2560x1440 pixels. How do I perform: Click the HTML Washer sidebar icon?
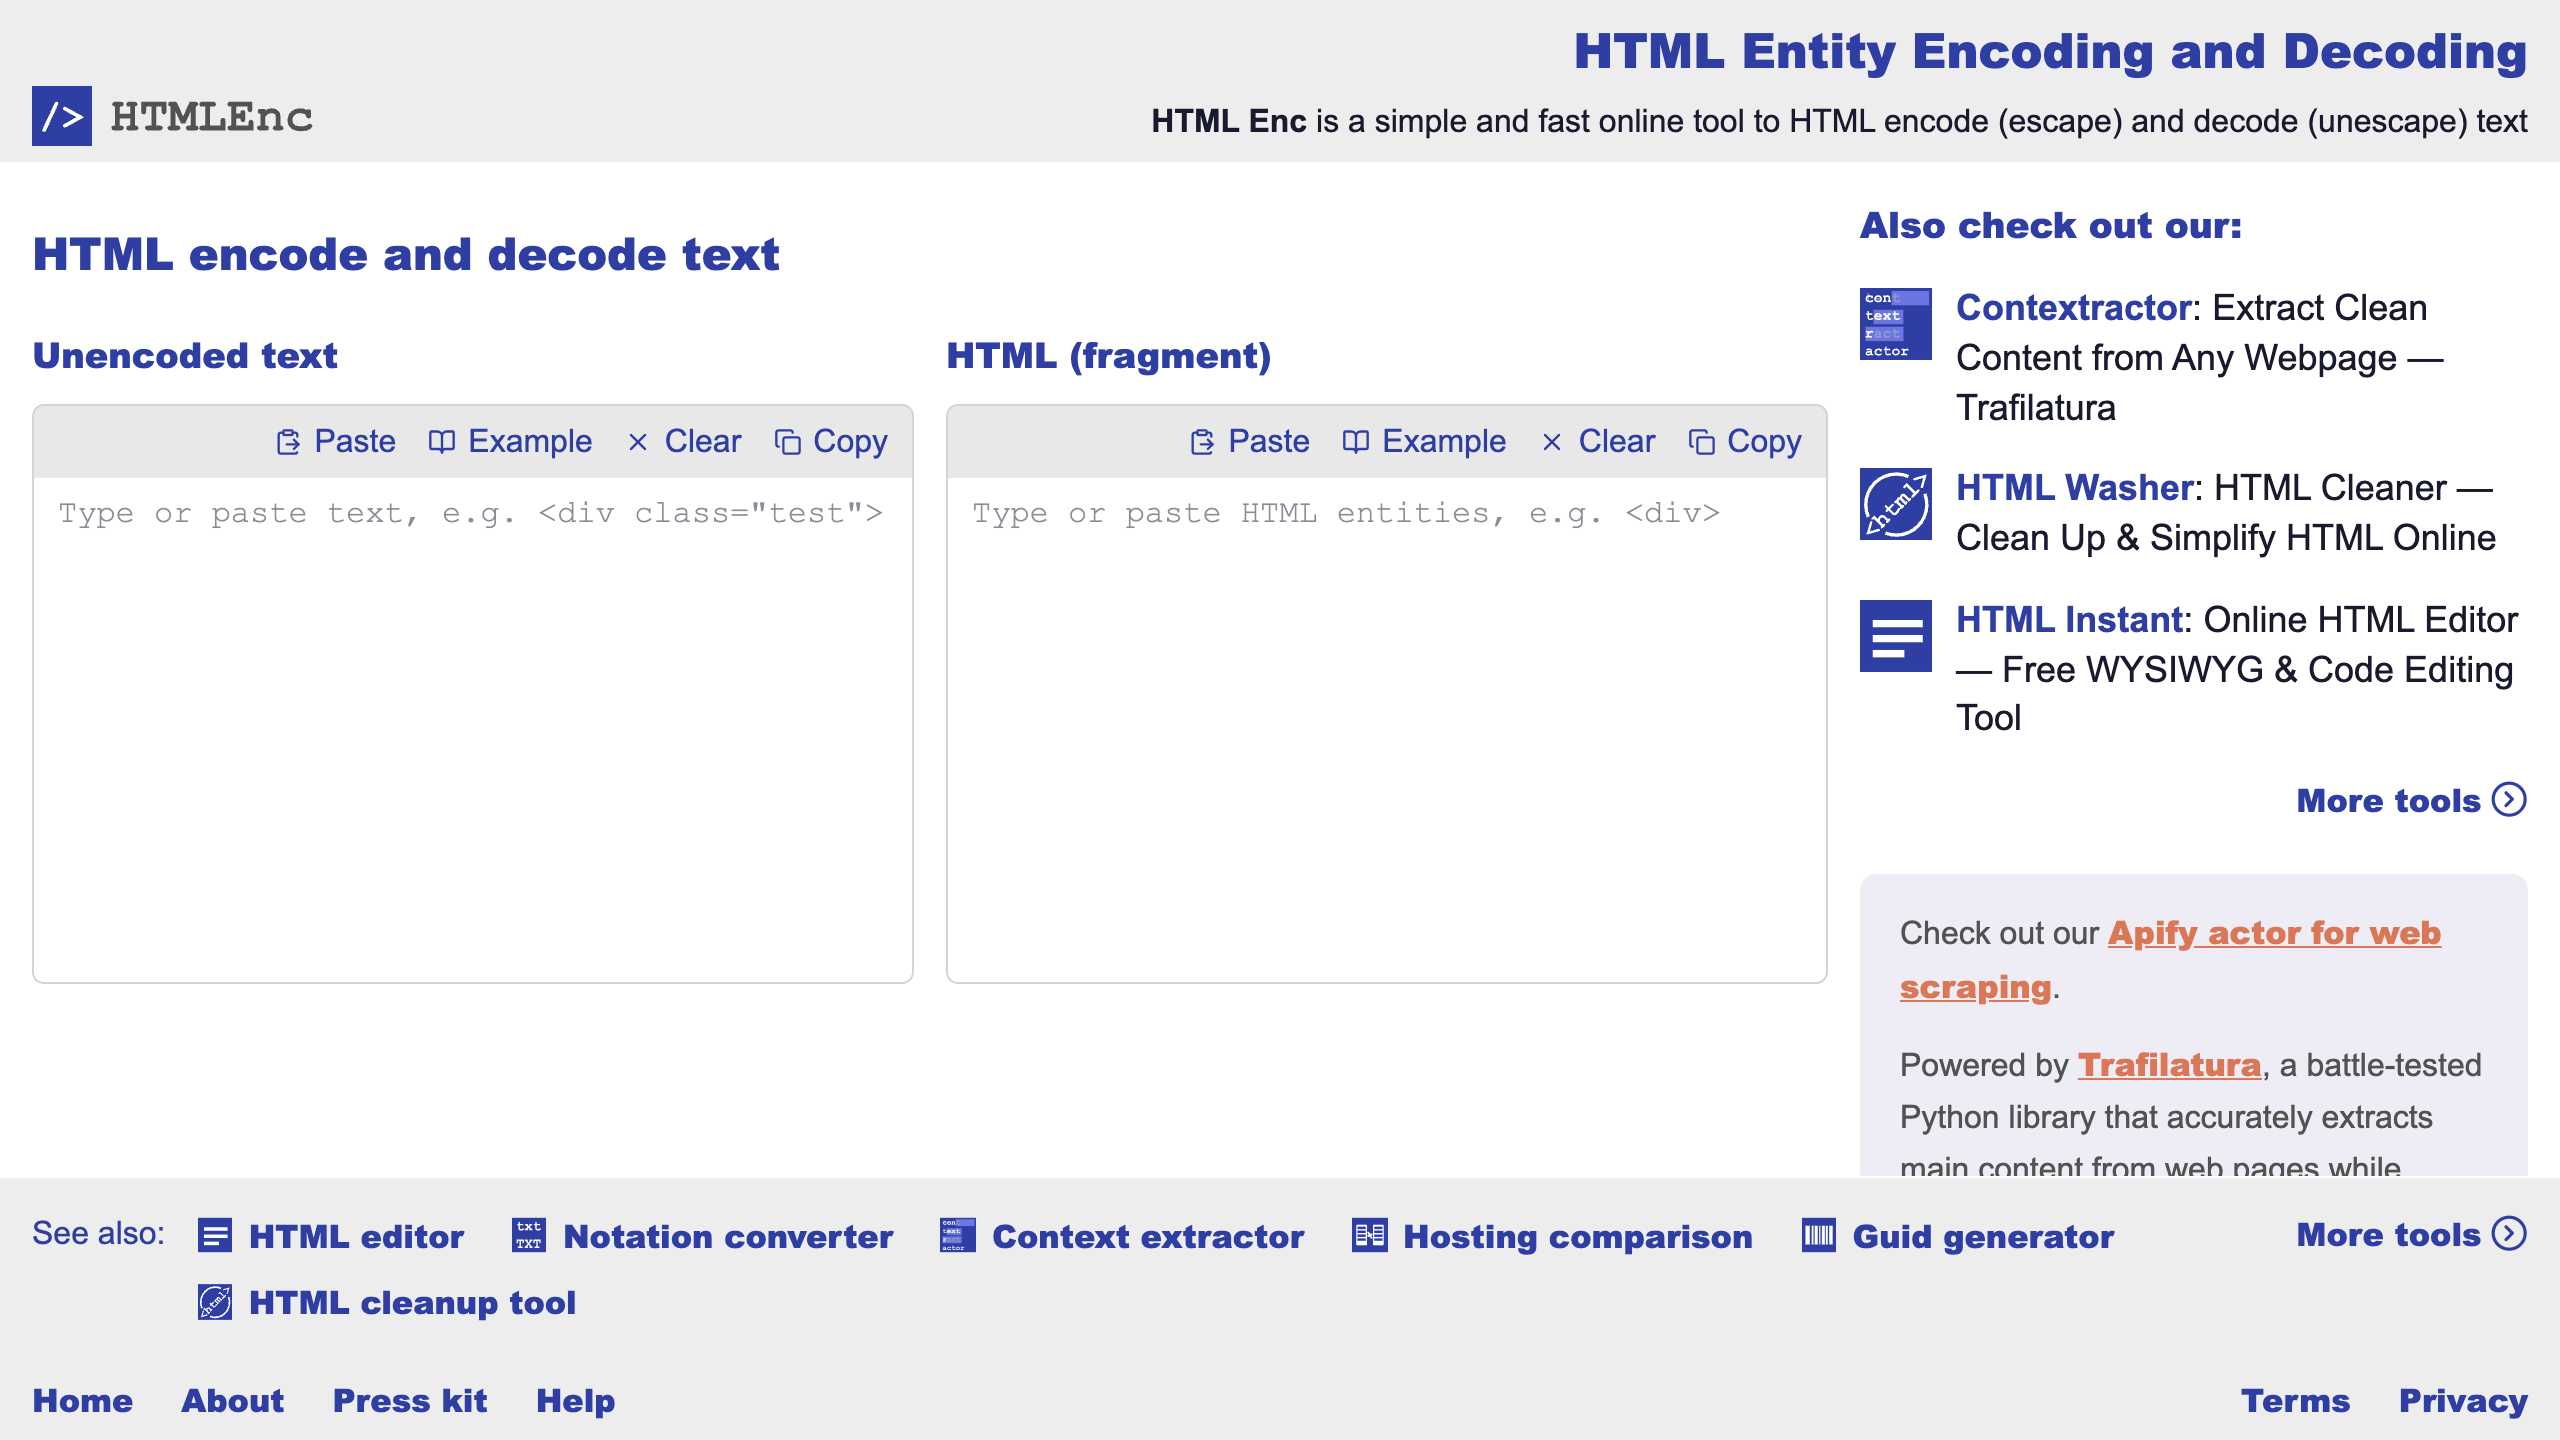pyautogui.click(x=1895, y=504)
